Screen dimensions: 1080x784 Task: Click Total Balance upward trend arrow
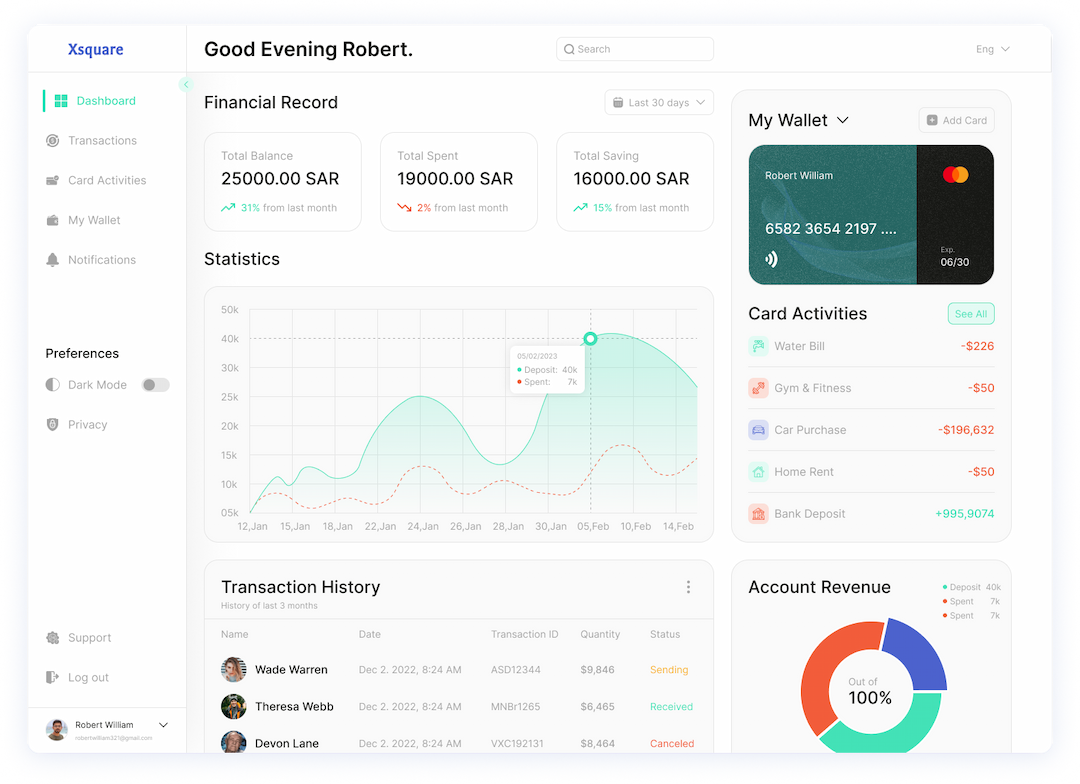point(228,207)
